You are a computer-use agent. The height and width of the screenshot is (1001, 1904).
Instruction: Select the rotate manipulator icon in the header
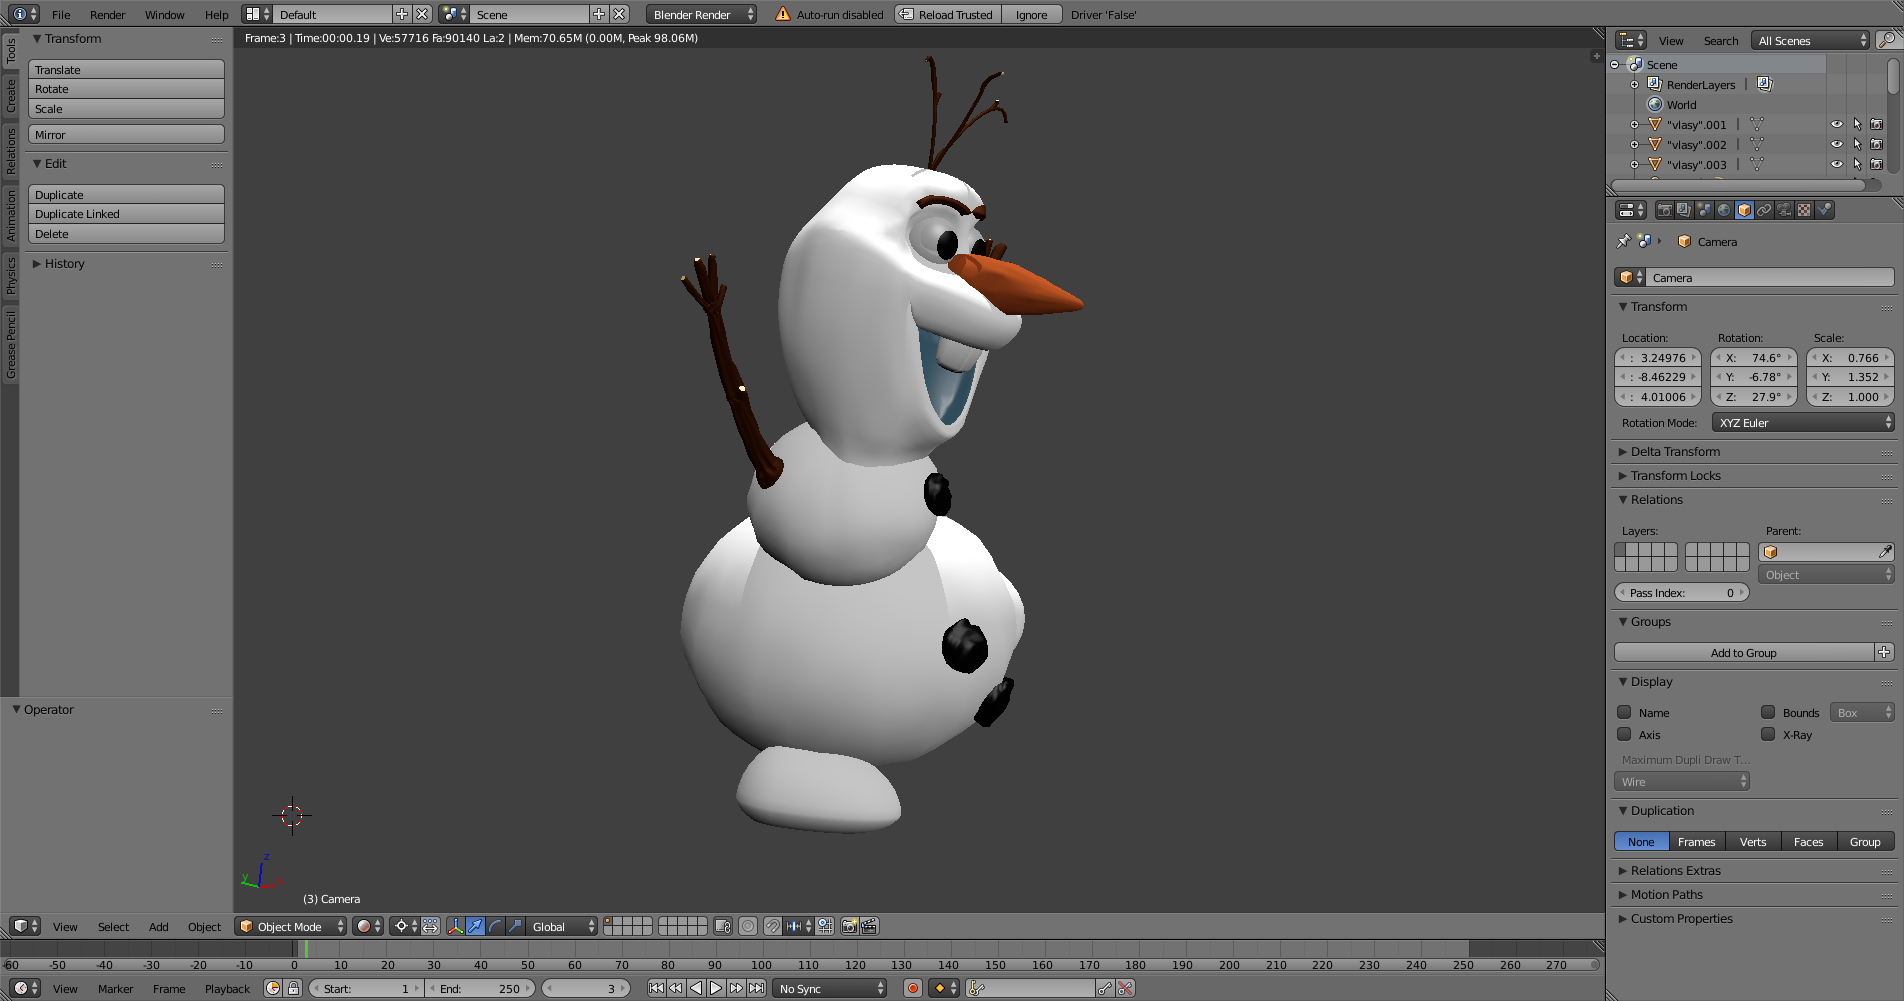pyautogui.click(x=495, y=927)
